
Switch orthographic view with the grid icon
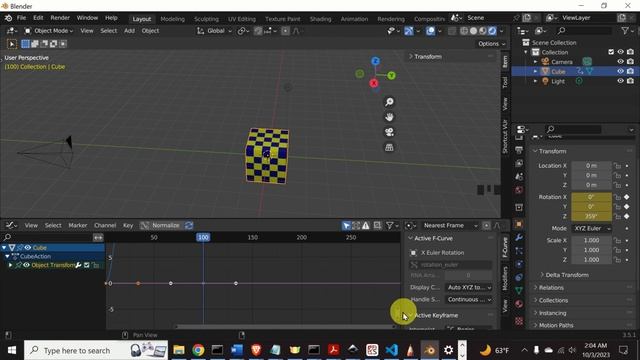[x=389, y=147]
